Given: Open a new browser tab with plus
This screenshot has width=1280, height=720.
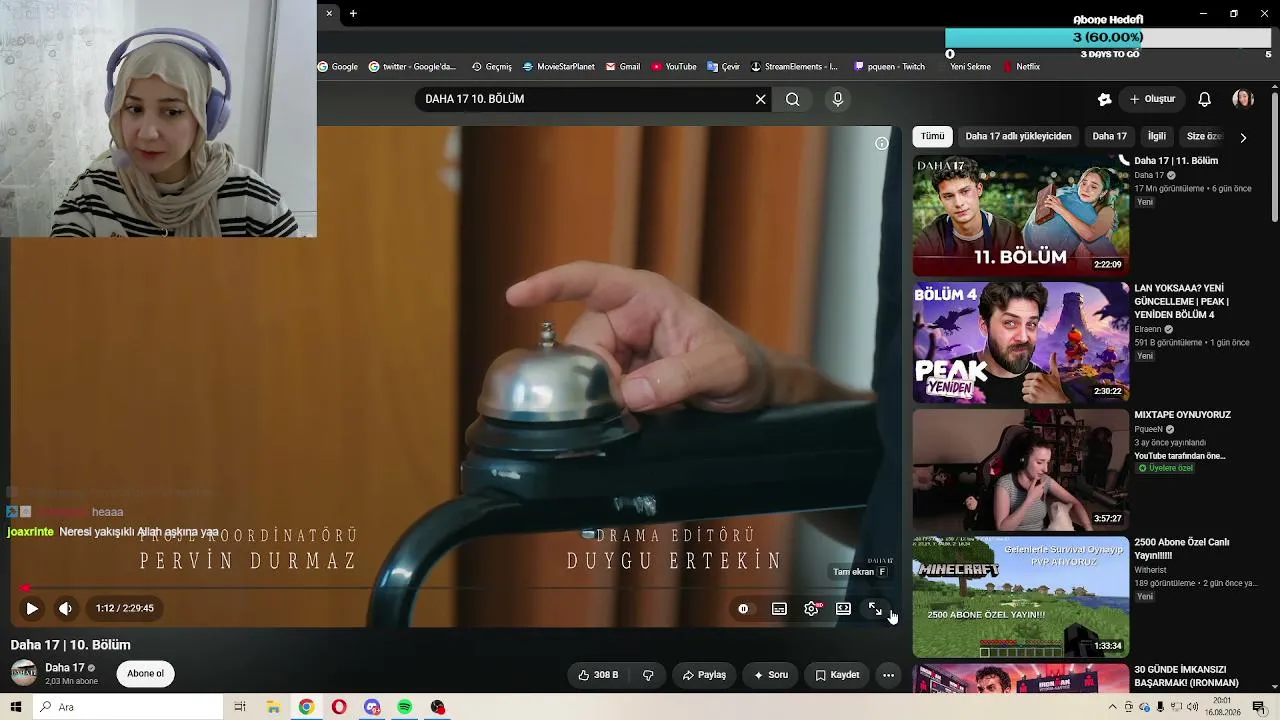Looking at the screenshot, I should [x=353, y=14].
